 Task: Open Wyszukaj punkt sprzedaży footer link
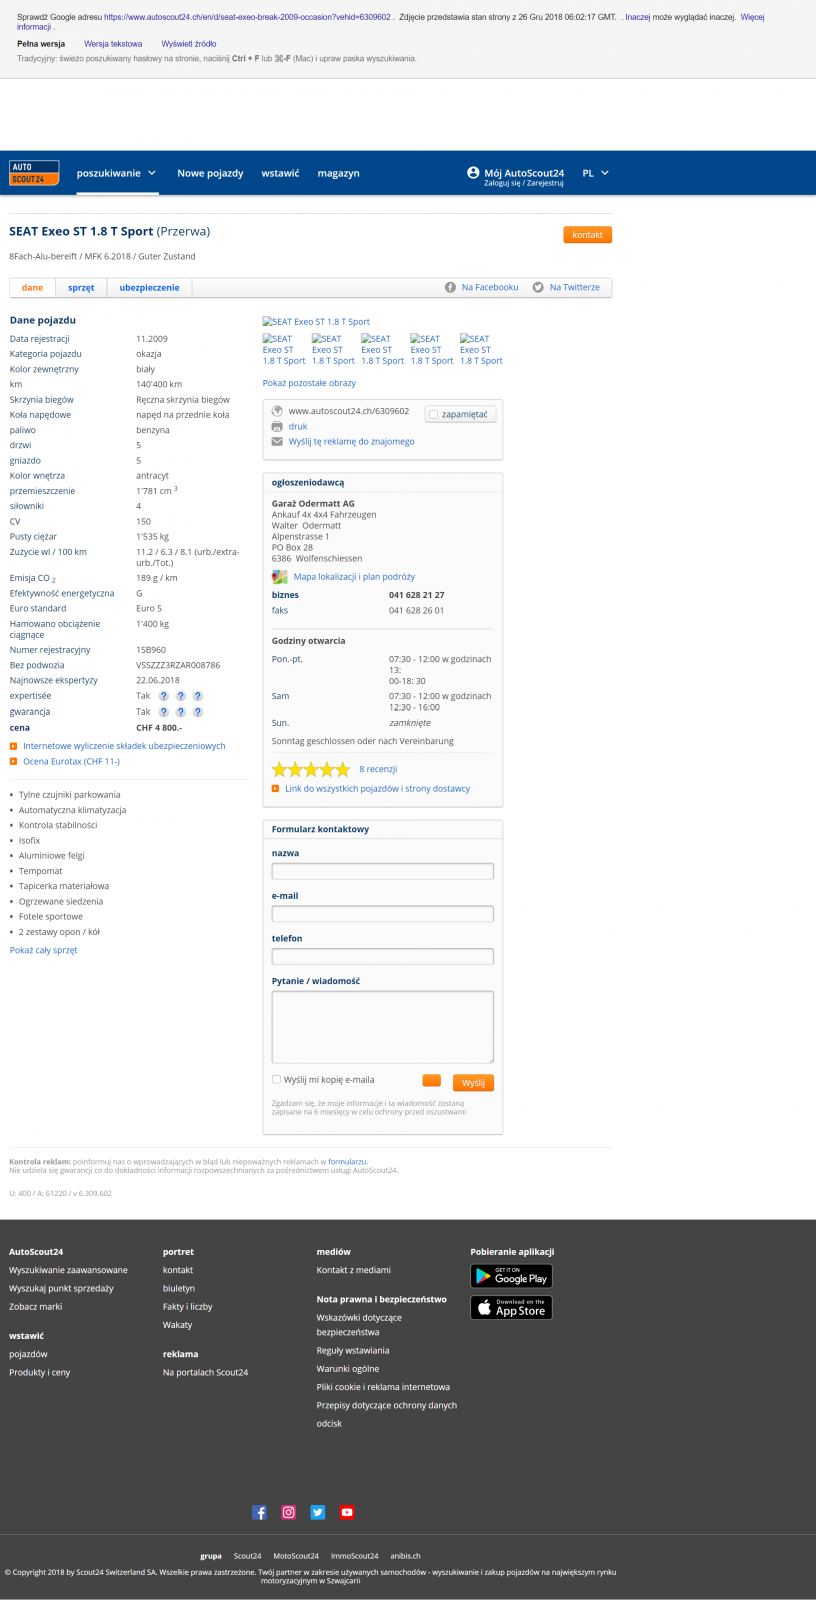61,1288
